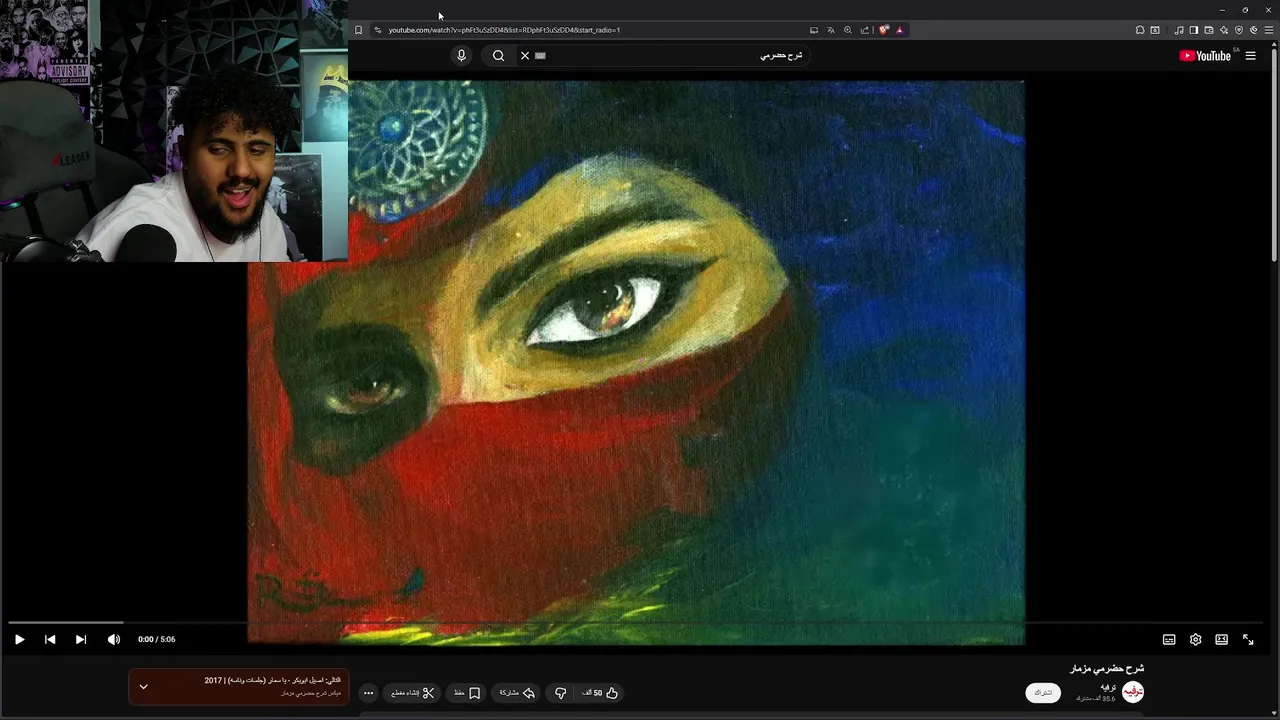
Task: Submit search with magnifier icon
Action: pyautogui.click(x=498, y=55)
